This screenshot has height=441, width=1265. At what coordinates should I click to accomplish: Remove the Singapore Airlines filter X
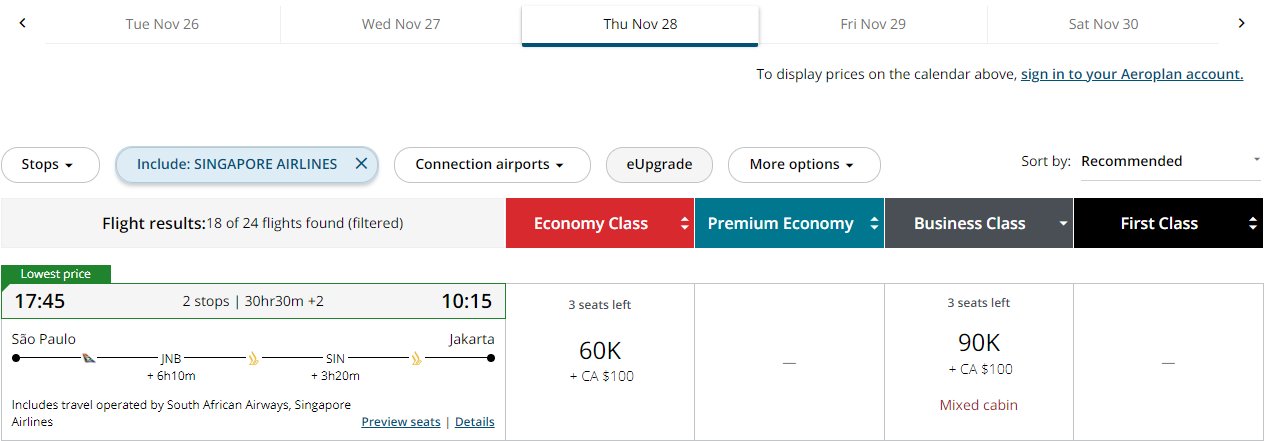point(361,164)
